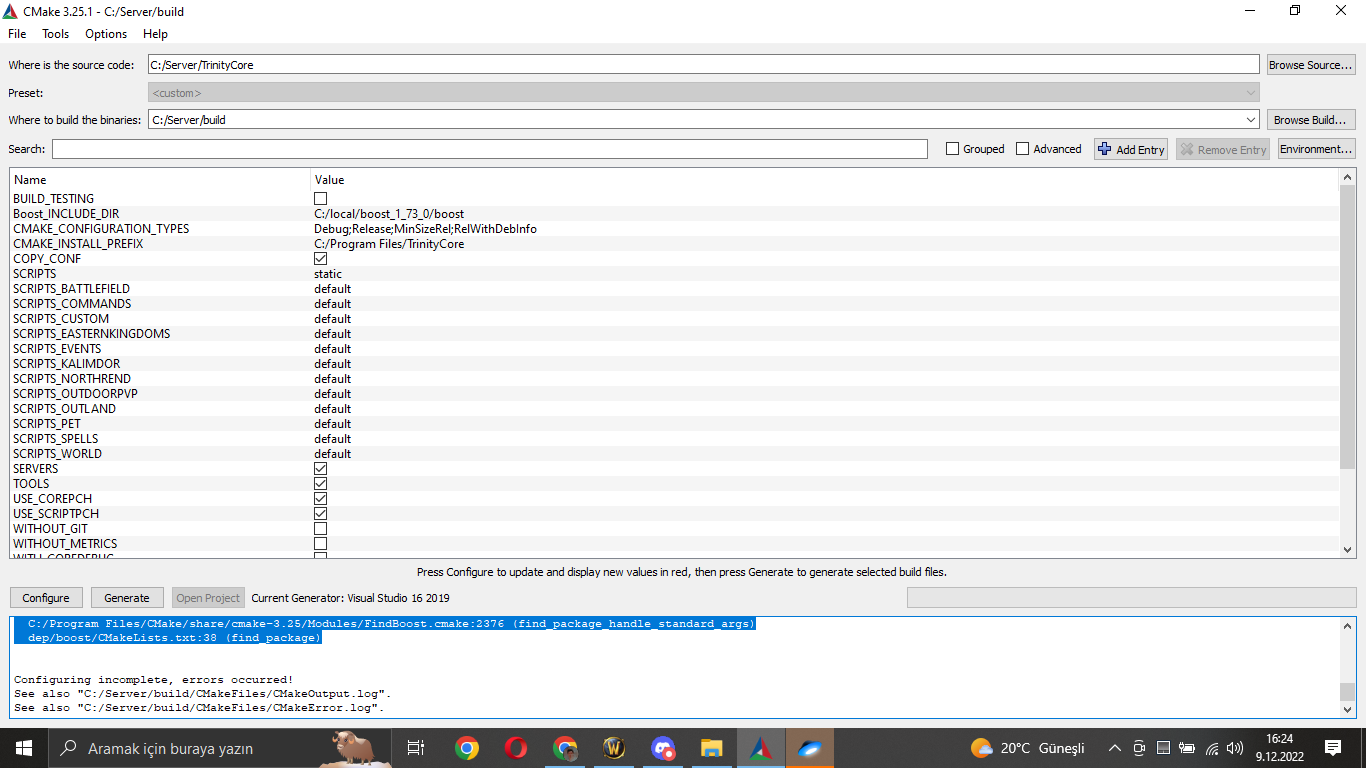The width and height of the screenshot is (1366, 768).
Task: Select SCRIPTS value 'static'
Action: (x=328, y=274)
